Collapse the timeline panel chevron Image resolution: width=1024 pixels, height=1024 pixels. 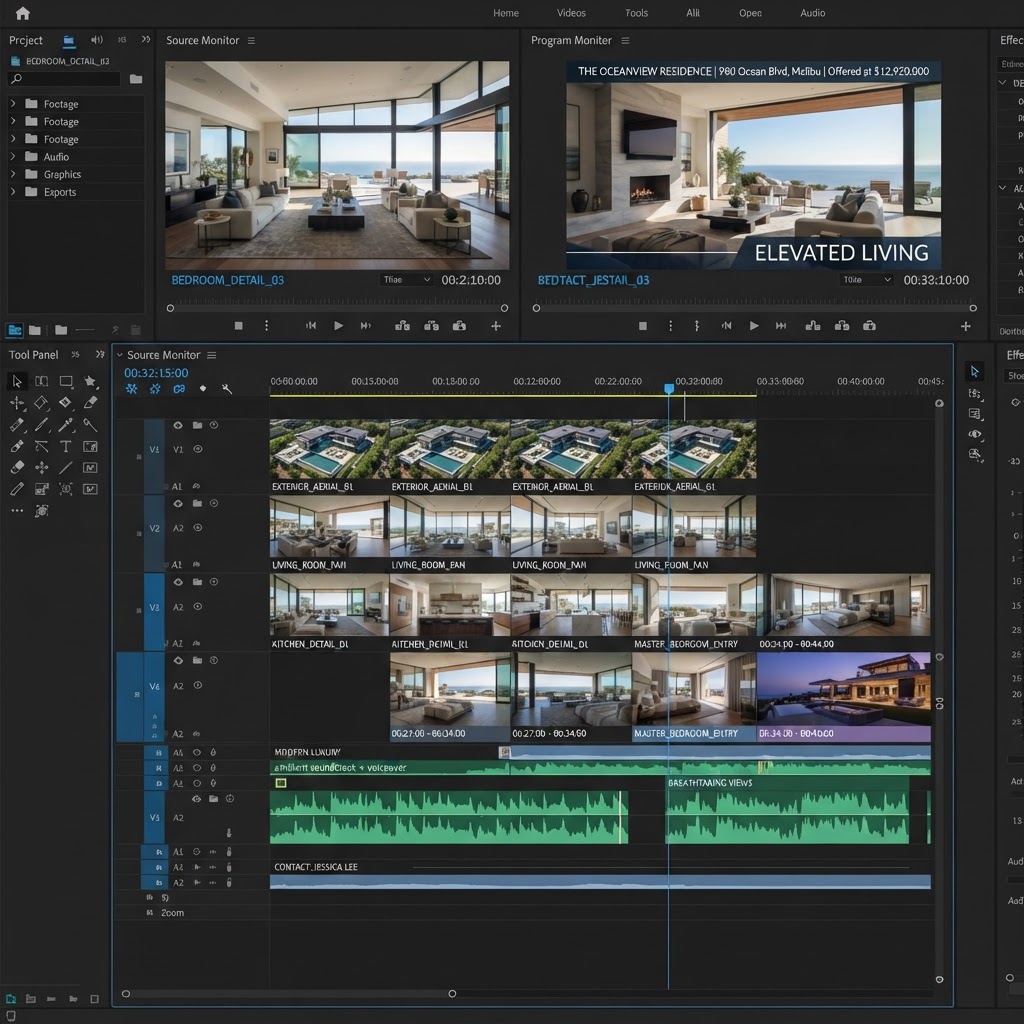[120, 355]
